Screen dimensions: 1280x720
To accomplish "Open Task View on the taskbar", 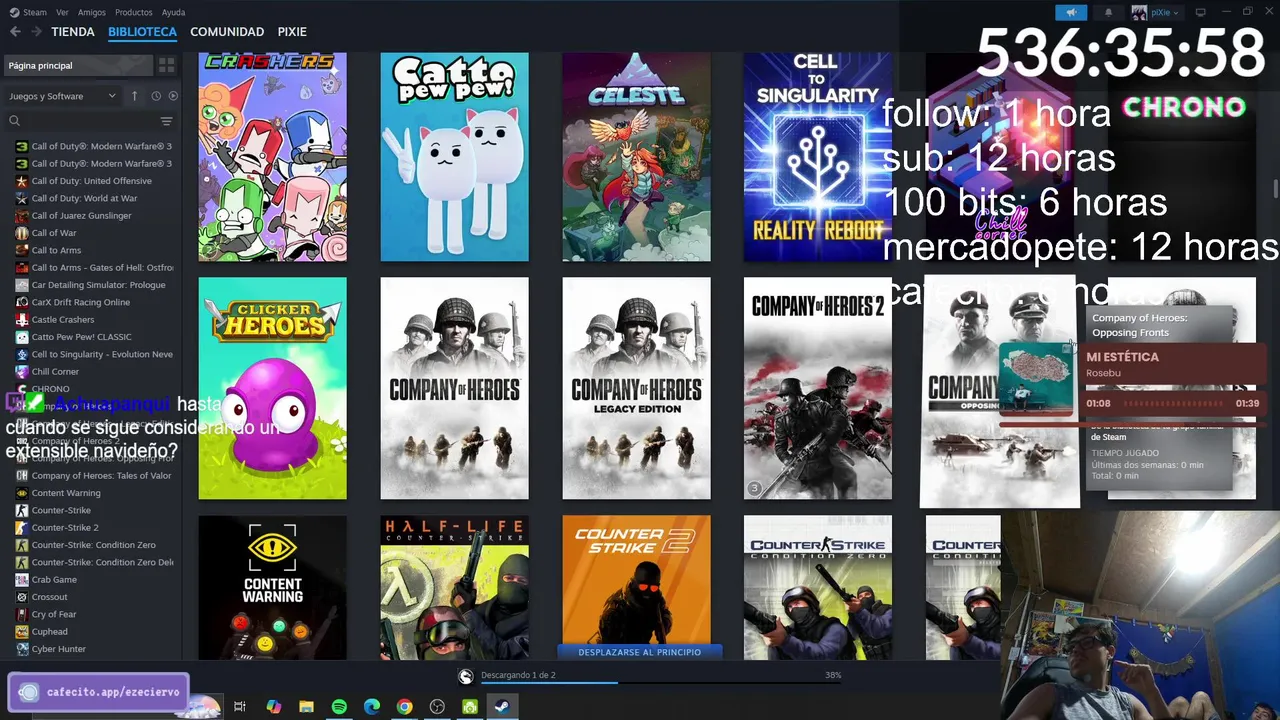I will (240, 707).
